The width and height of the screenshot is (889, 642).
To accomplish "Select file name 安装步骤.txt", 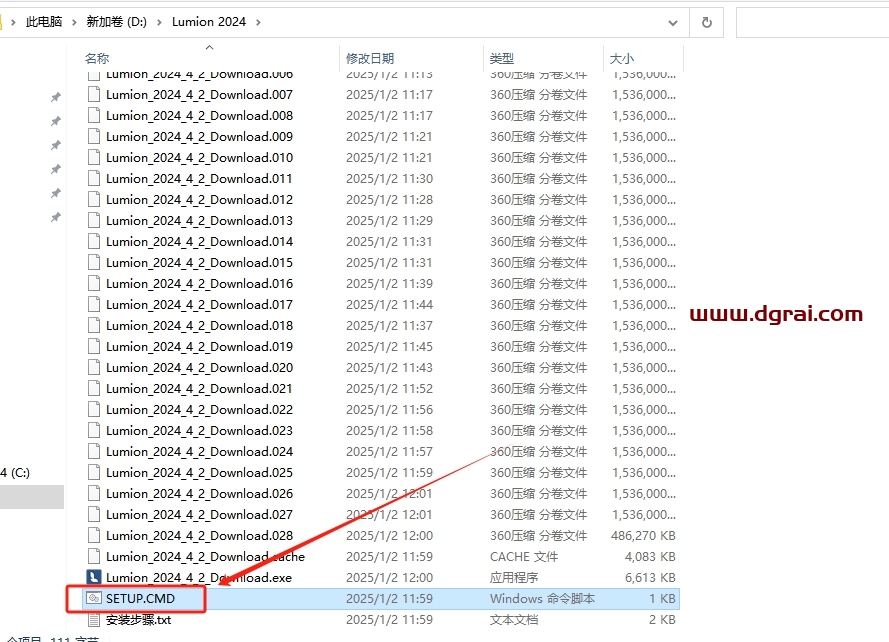I will (138, 620).
